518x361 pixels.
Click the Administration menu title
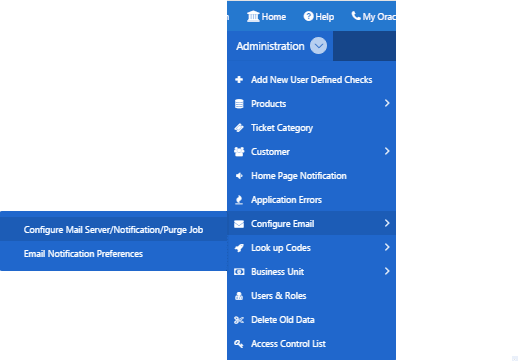pos(270,46)
